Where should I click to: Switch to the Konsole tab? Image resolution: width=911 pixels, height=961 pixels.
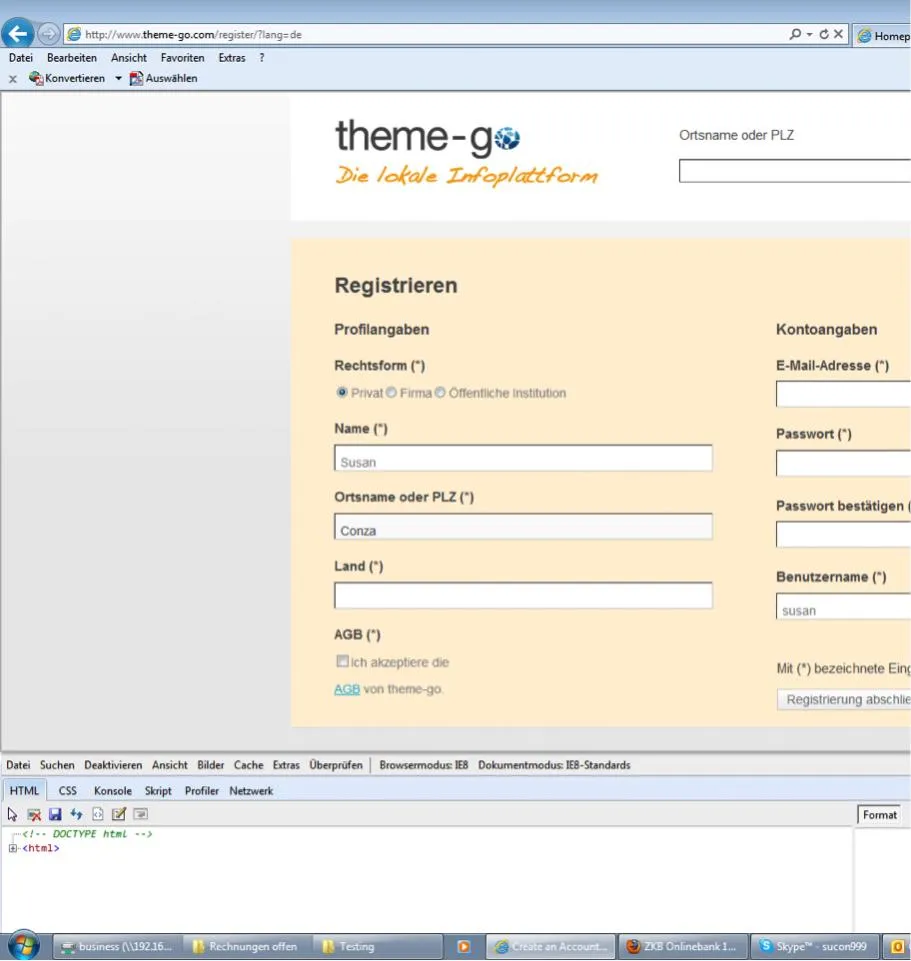point(113,791)
